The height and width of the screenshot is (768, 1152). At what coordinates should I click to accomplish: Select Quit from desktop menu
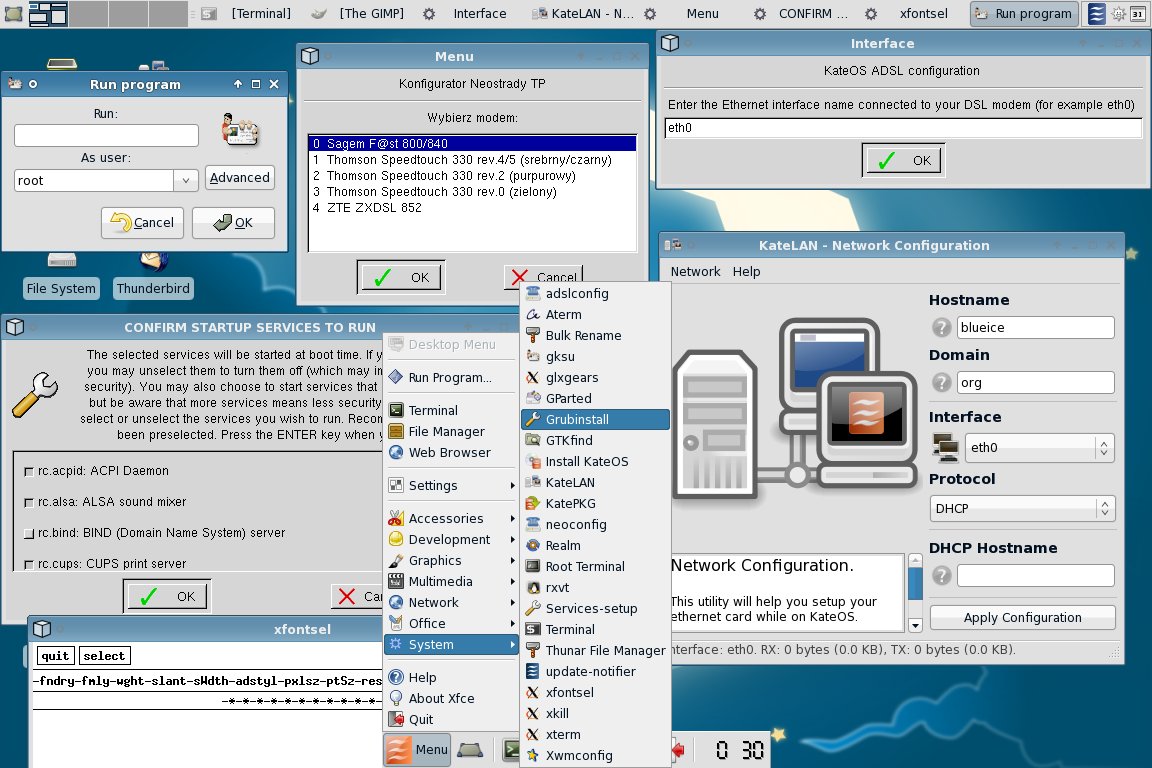(x=450, y=719)
